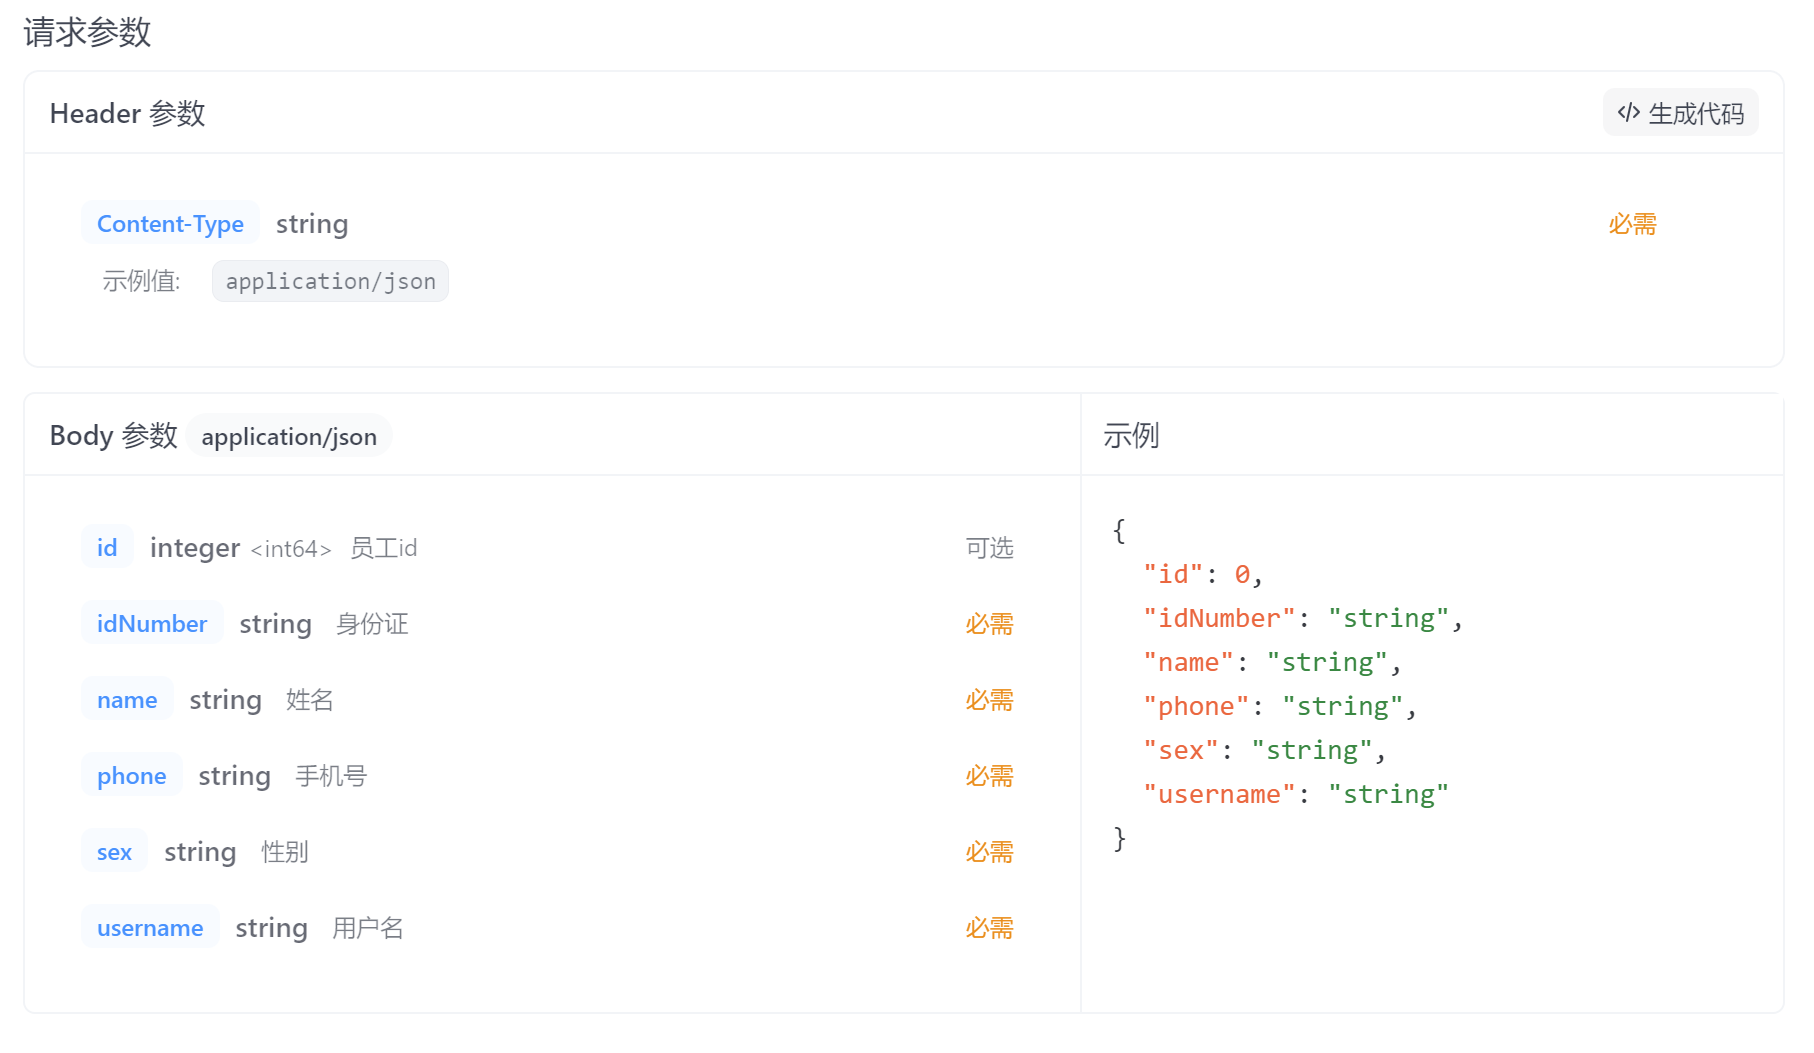Click the 必需 label for Content-Type
The image size is (1814, 1053).
click(1632, 224)
